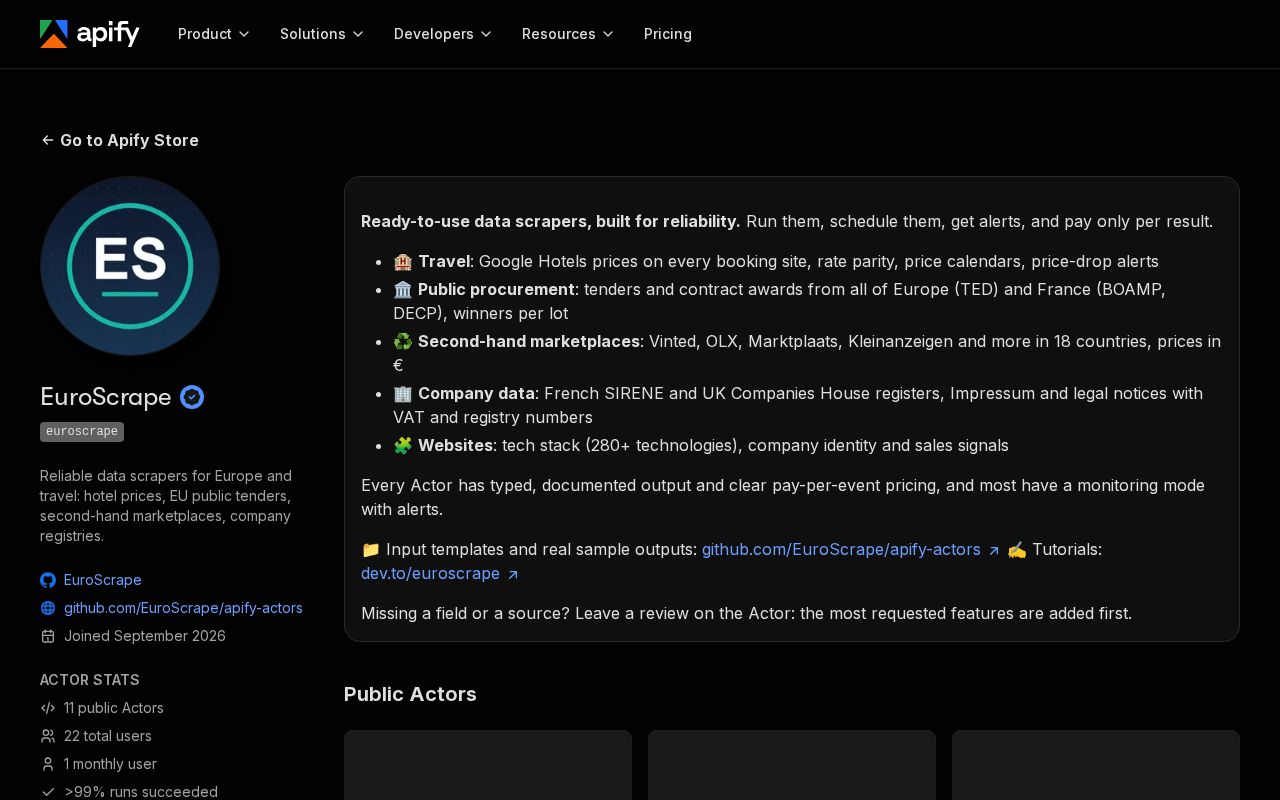
Task: Click the users icon beside 22 total users
Action: (x=48, y=736)
